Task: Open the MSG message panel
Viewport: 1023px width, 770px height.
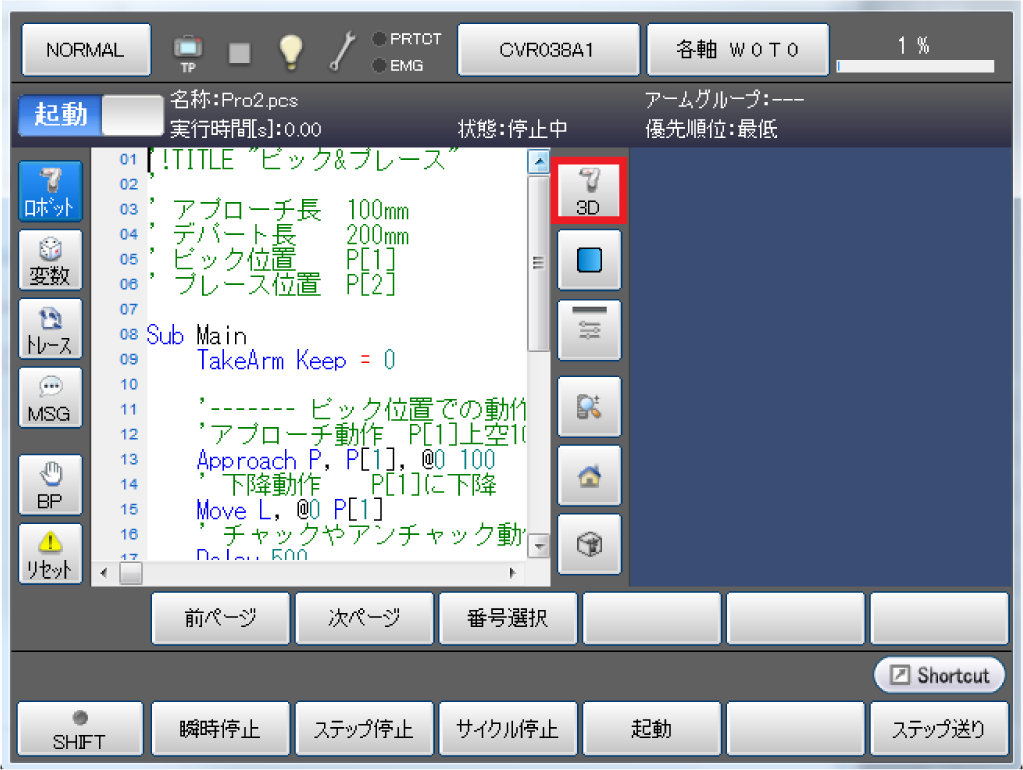Action: pos(50,401)
